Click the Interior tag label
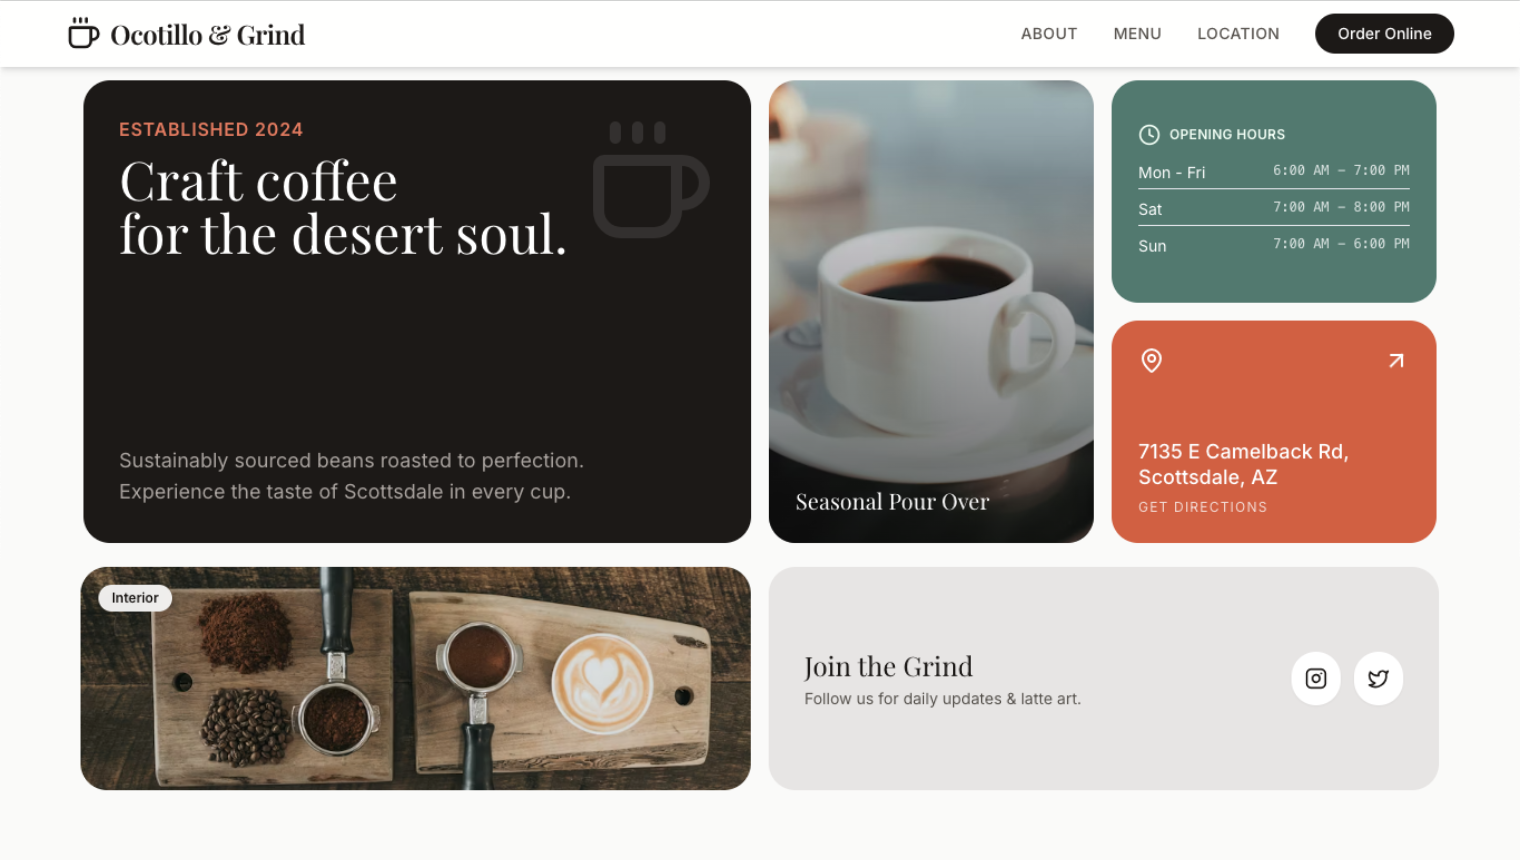The width and height of the screenshot is (1520, 860). 135,598
